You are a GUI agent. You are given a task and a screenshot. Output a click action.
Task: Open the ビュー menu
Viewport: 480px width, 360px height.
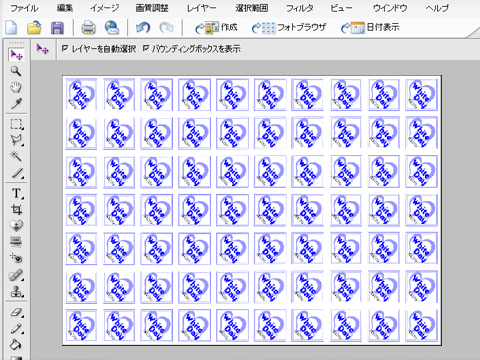click(341, 8)
